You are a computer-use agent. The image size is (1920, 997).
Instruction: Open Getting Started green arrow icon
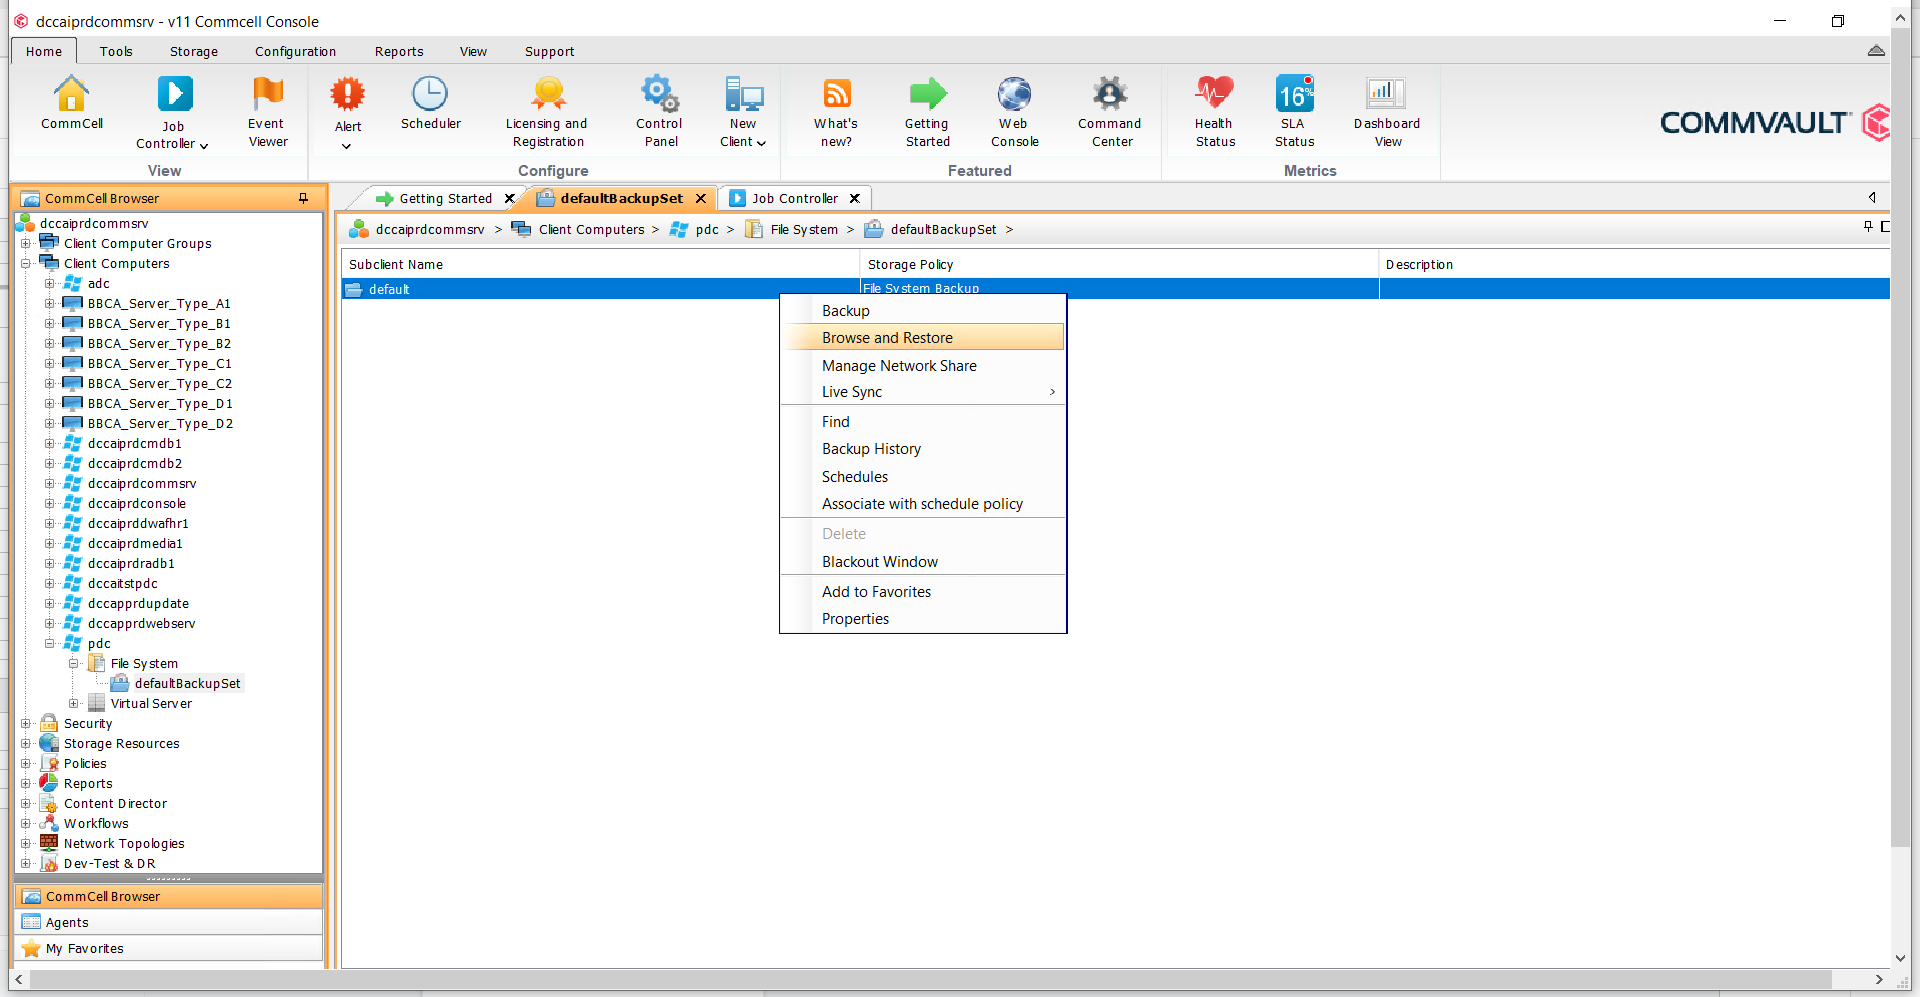927,94
